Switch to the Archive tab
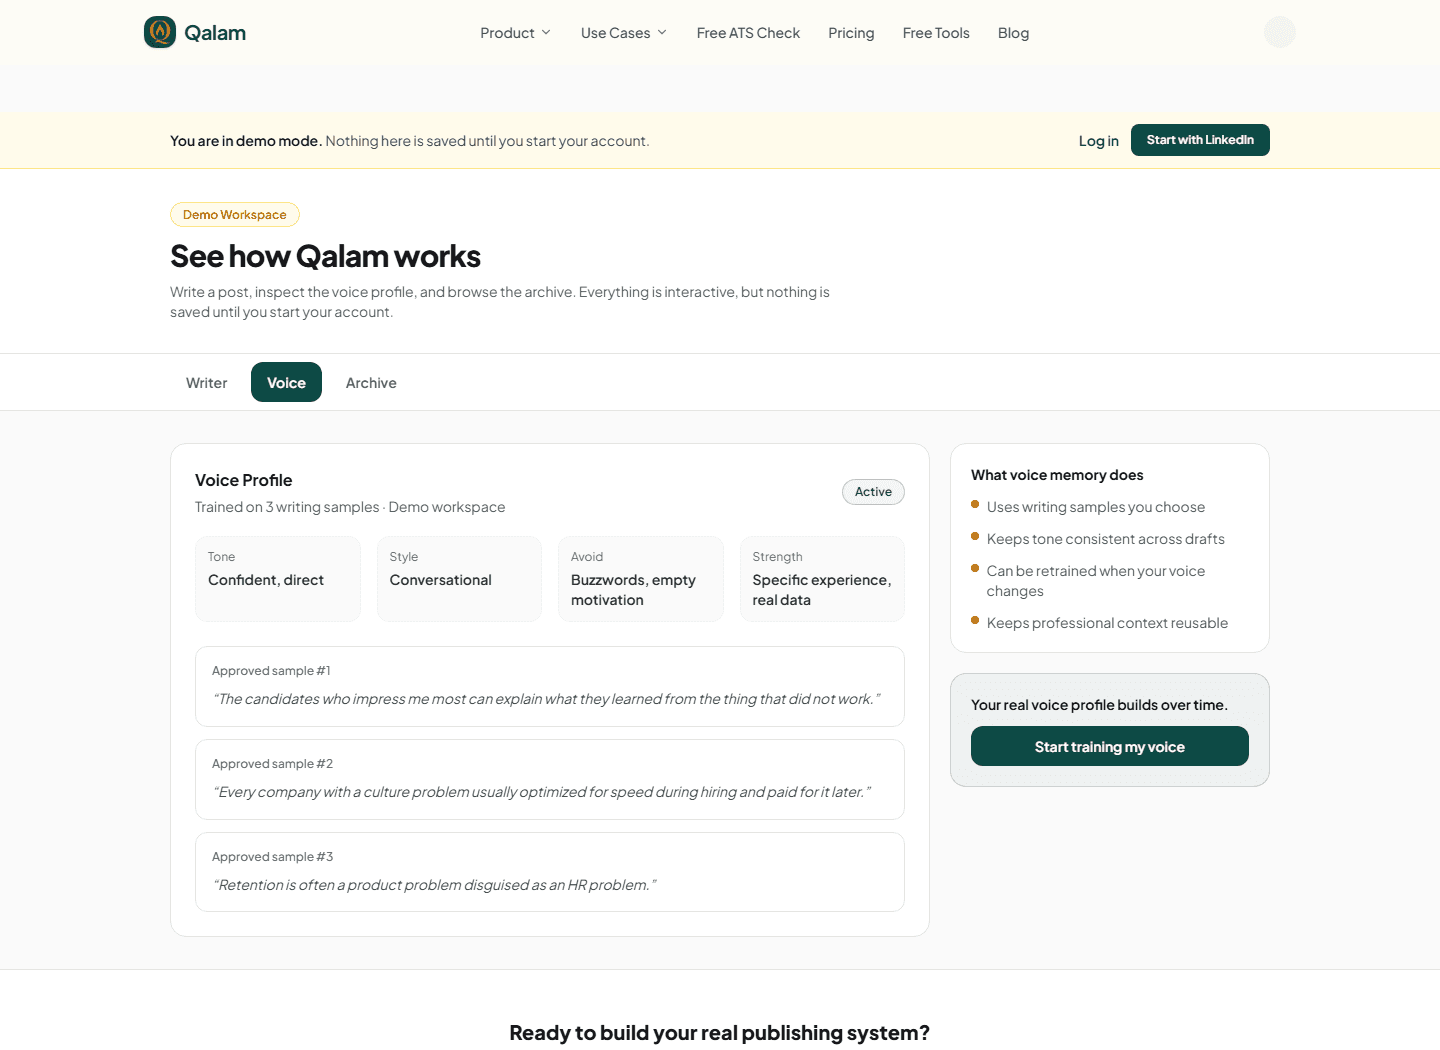 (x=371, y=383)
